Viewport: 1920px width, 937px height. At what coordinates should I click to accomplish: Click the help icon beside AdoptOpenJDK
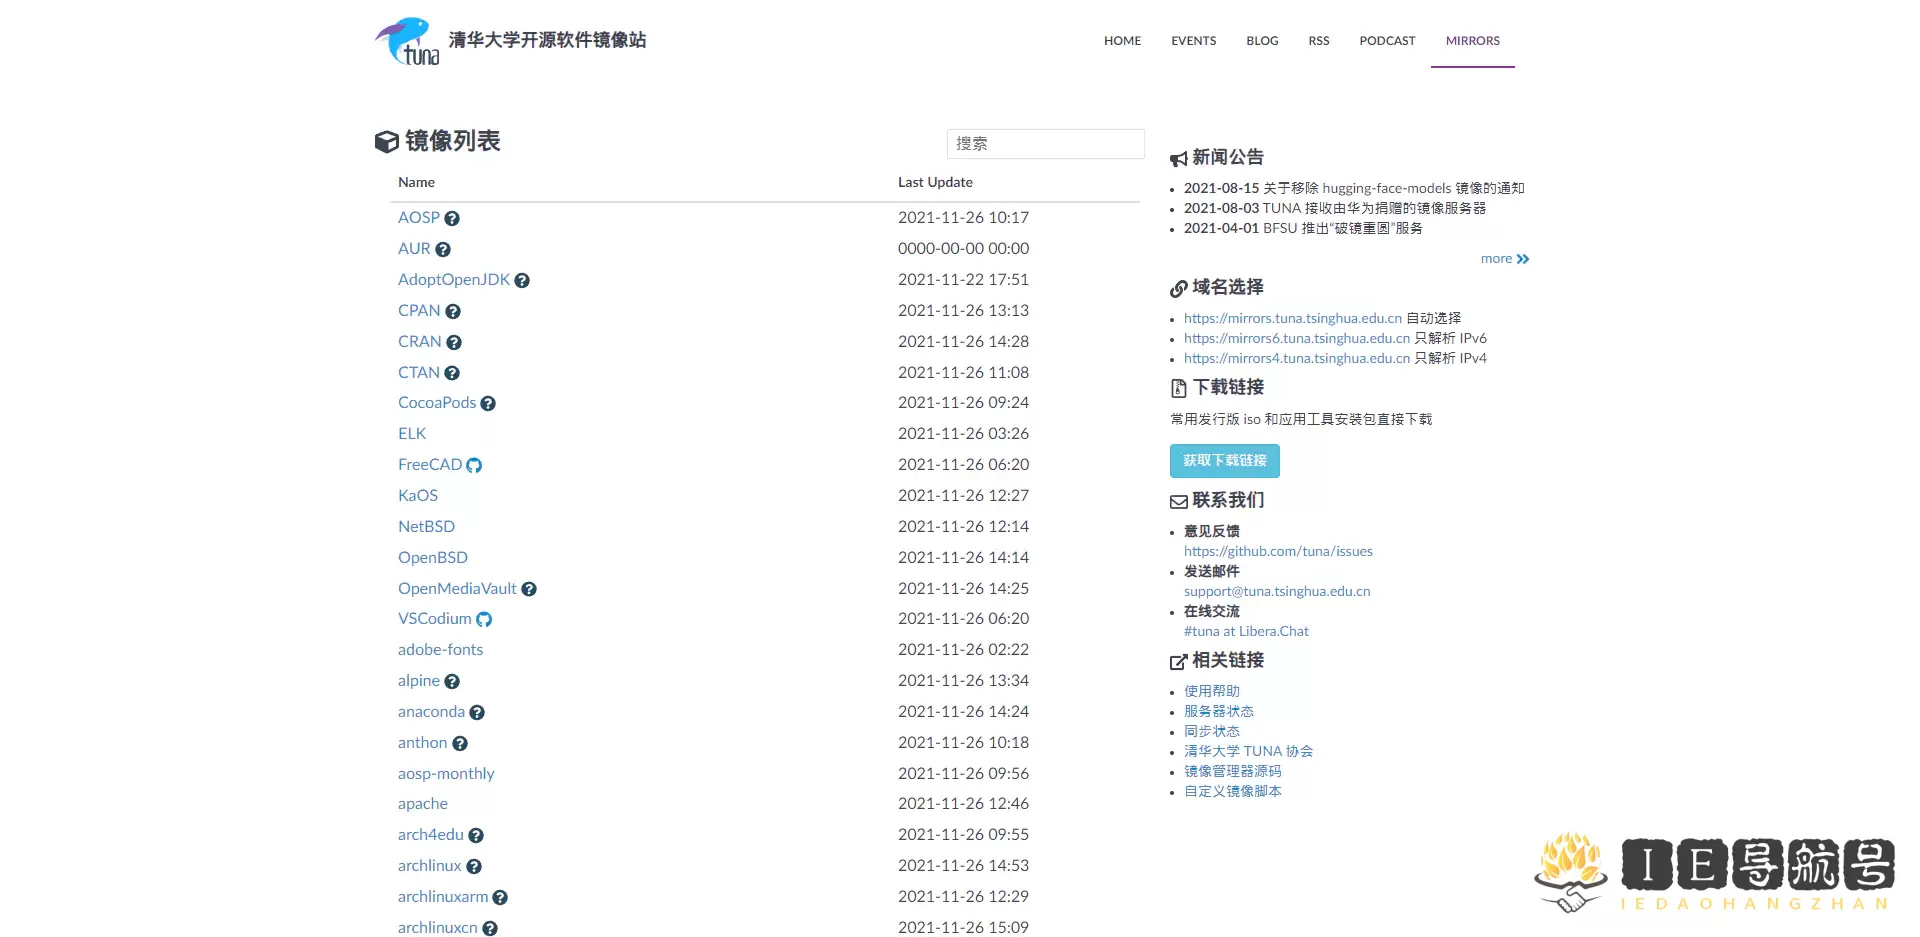click(x=522, y=280)
